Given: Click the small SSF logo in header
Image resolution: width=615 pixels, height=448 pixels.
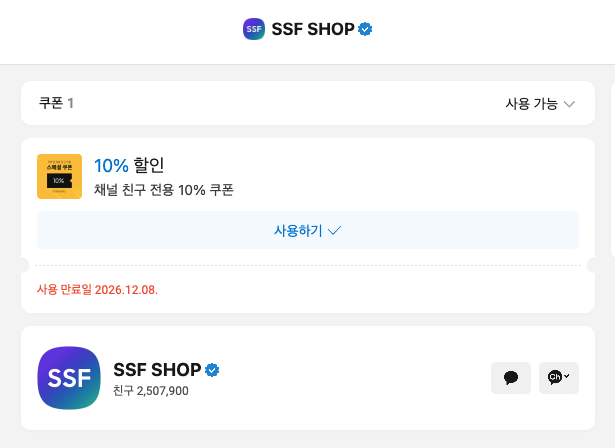Looking at the screenshot, I should (254, 29).
